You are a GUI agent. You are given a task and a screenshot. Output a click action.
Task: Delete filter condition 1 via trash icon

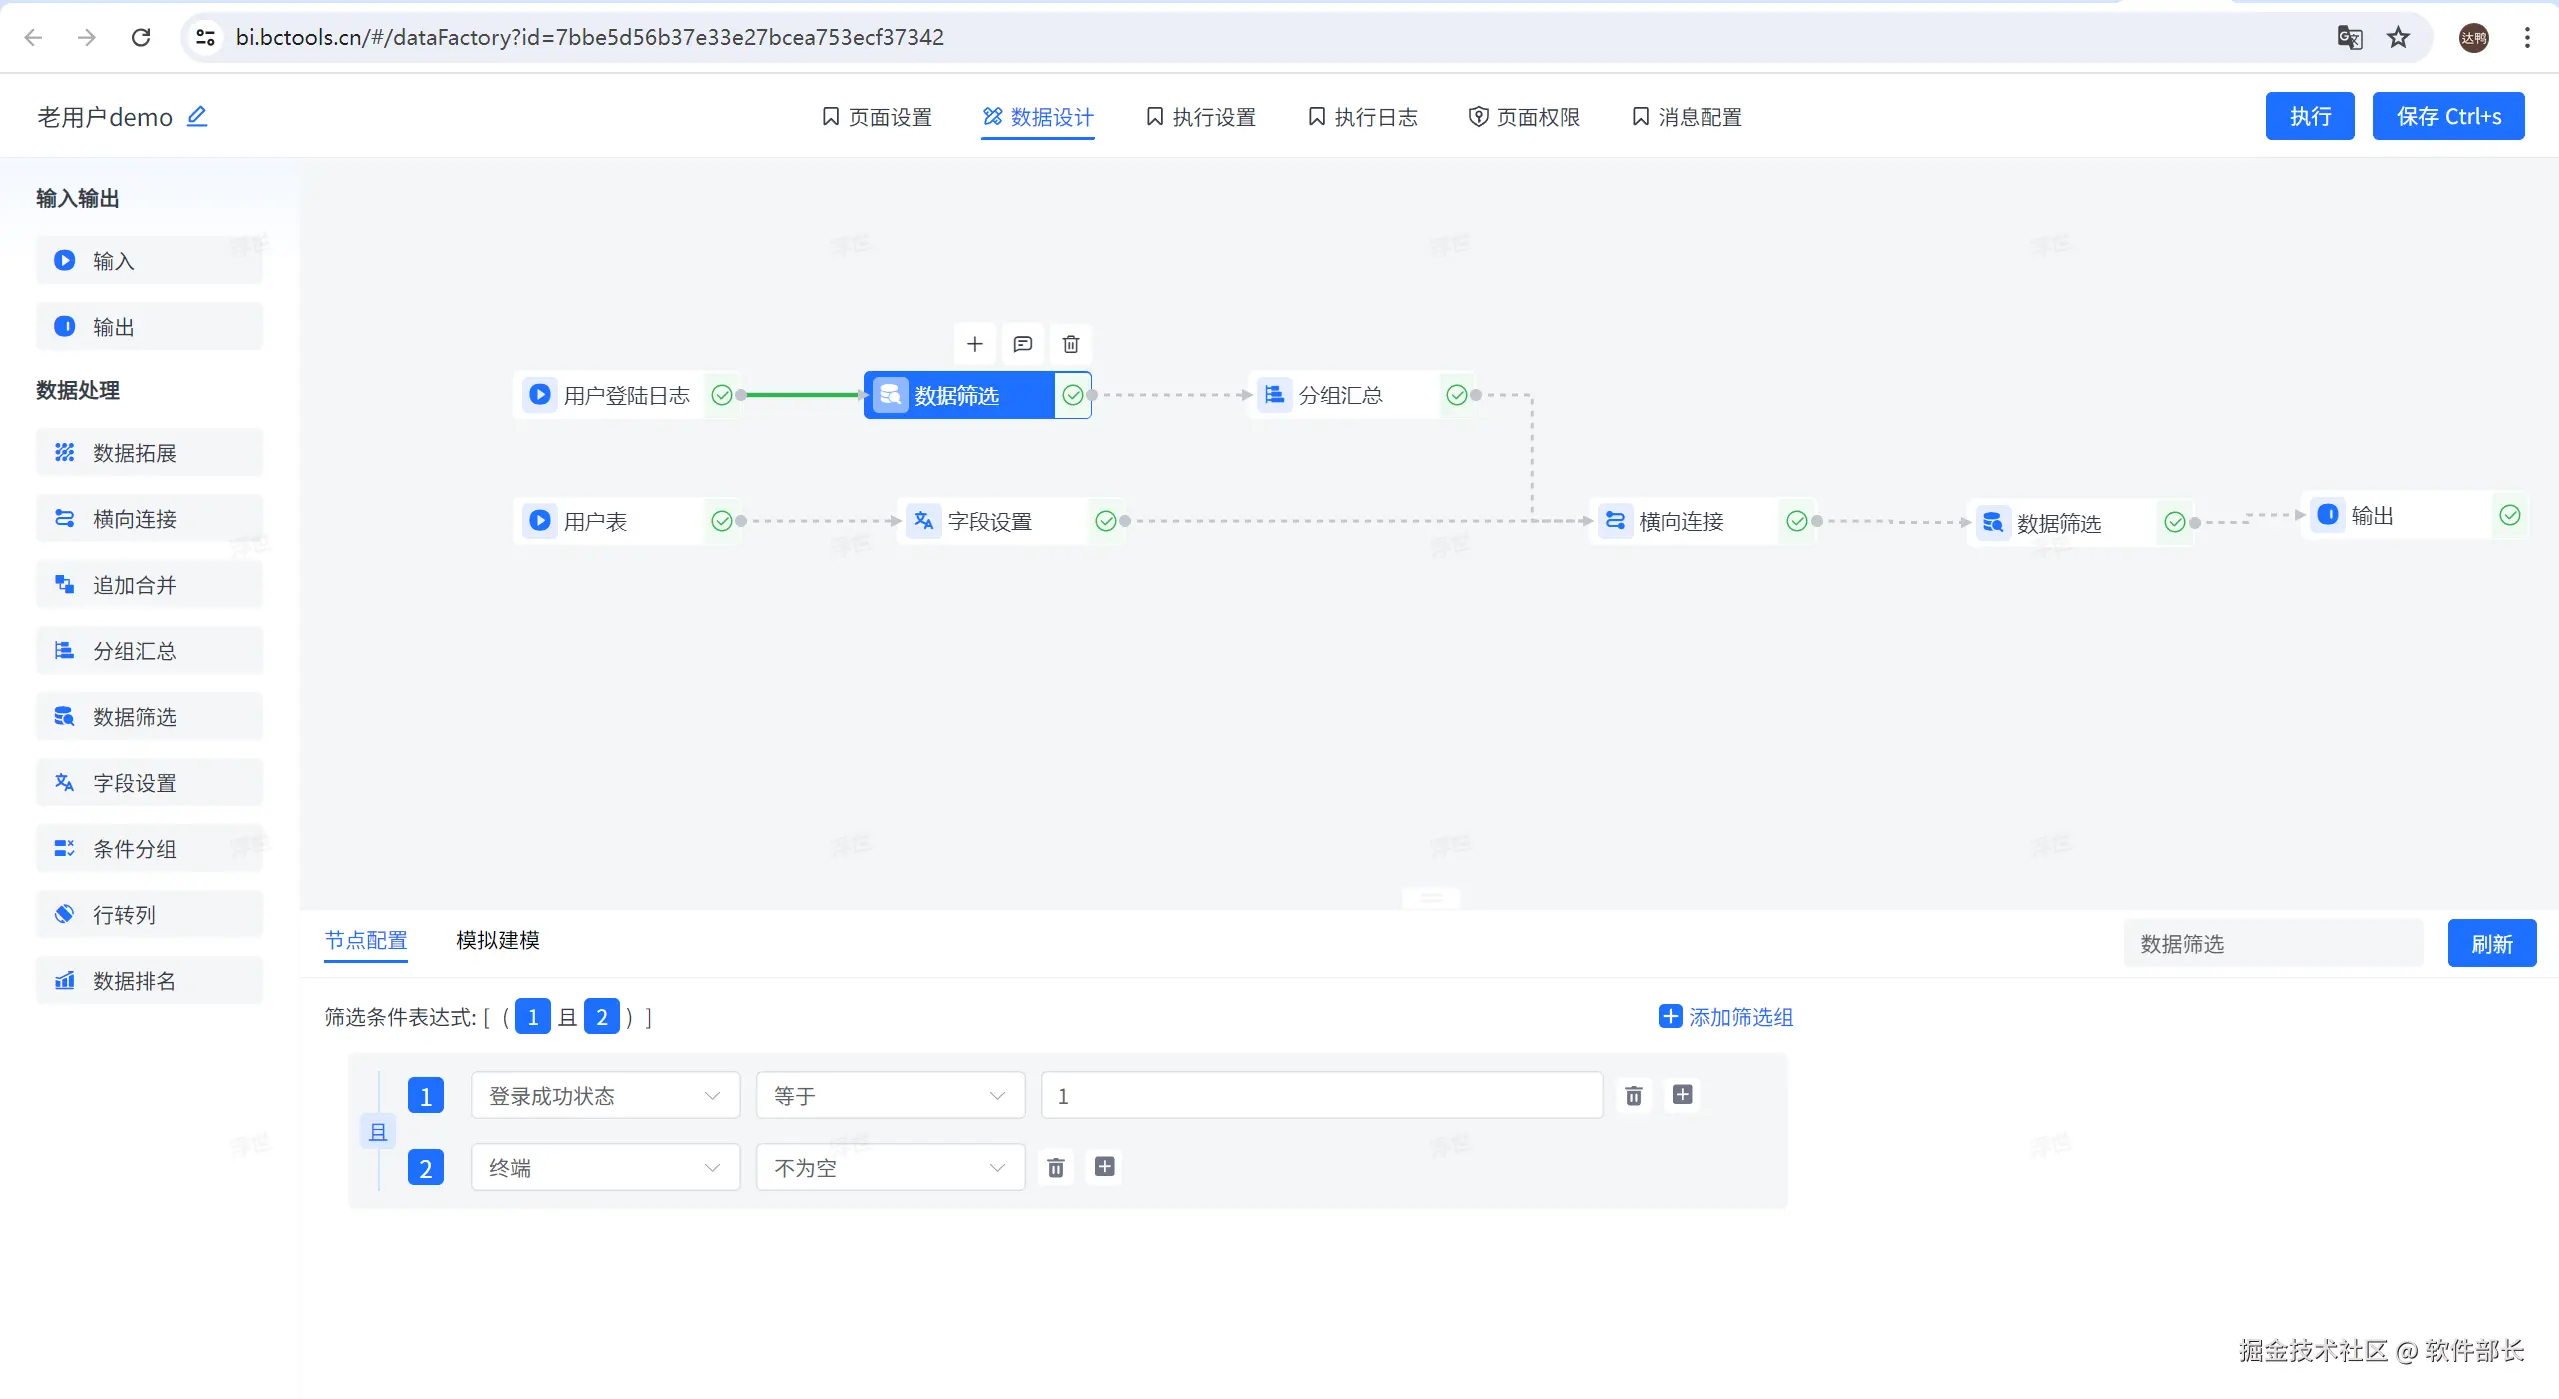click(x=1634, y=1095)
